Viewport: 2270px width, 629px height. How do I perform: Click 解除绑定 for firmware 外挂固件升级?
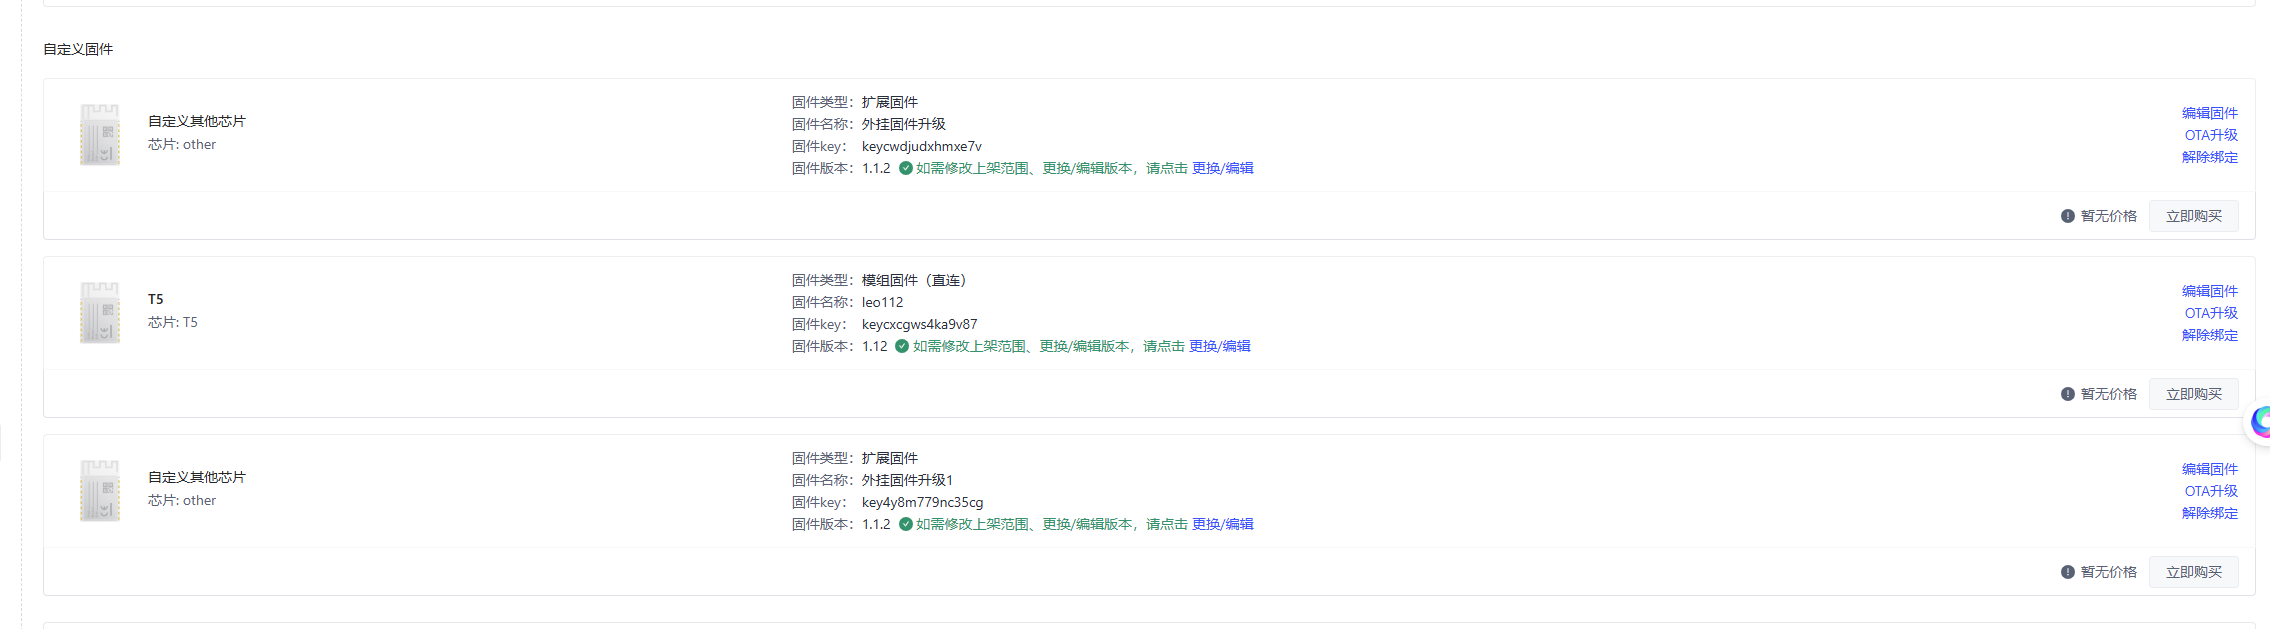(x=2210, y=157)
